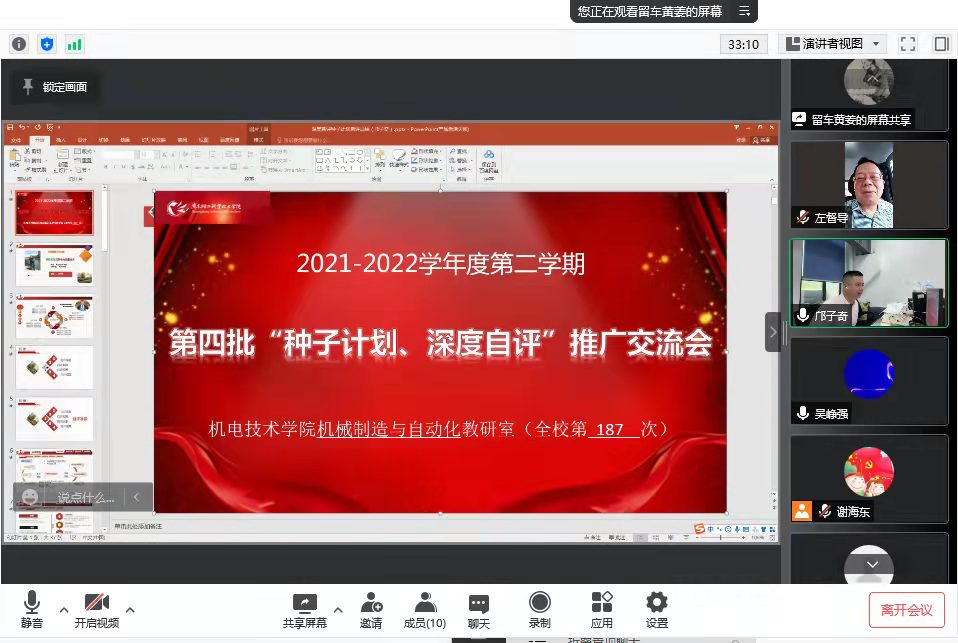958x643 pixels.
Task: Open the Chat panel
Action: tap(479, 610)
